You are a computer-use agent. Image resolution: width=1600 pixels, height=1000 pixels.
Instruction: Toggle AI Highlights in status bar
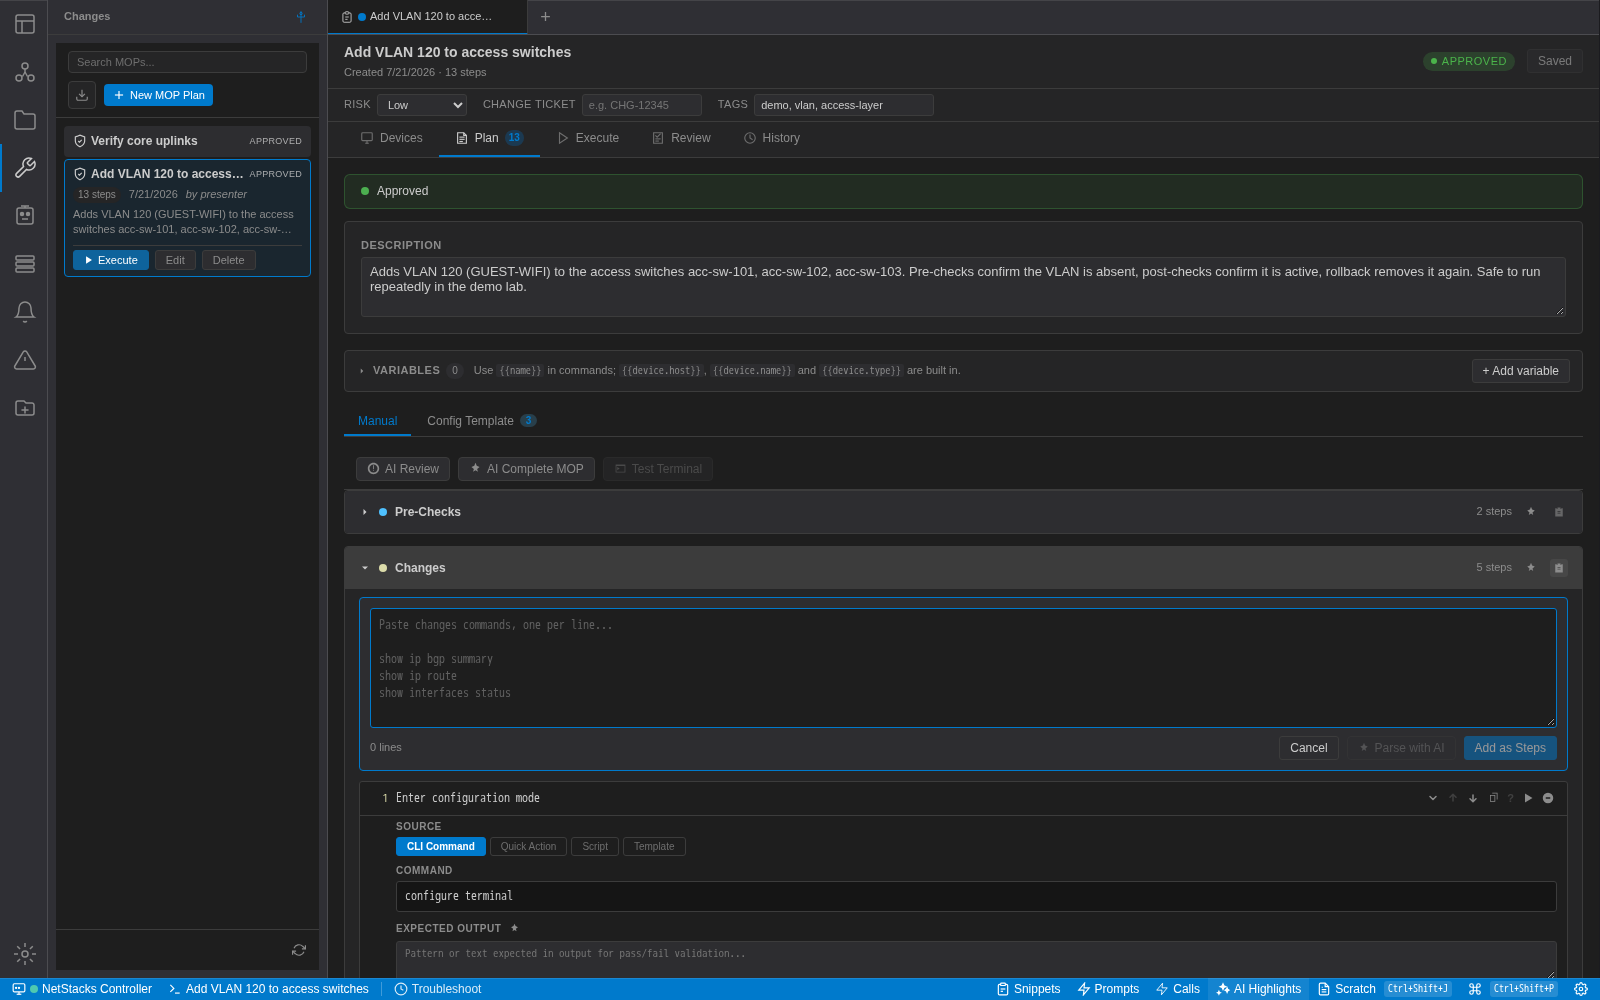1259,989
